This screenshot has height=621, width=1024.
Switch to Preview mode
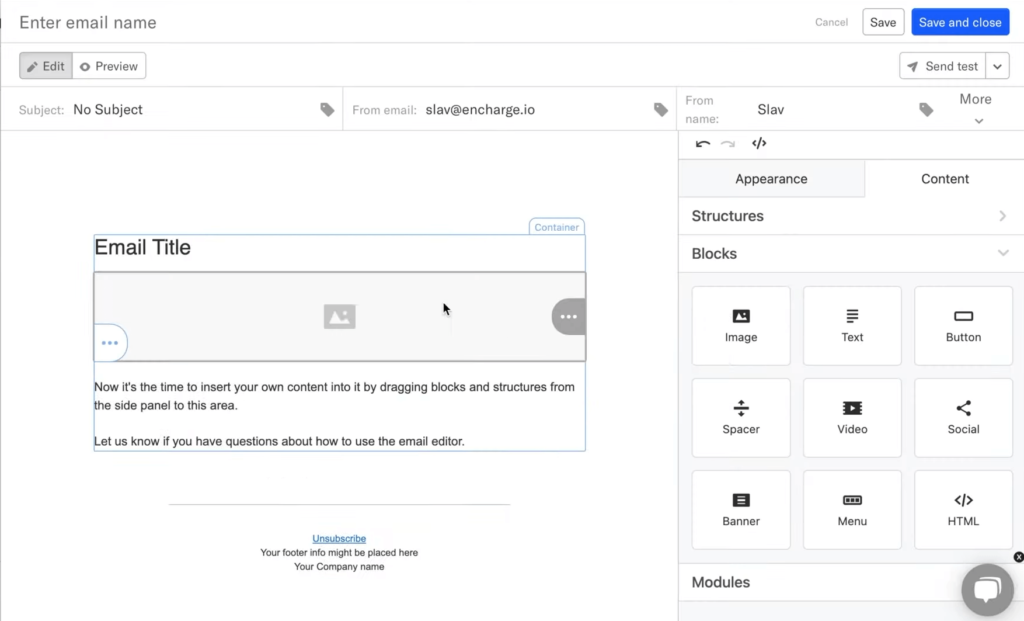(109, 66)
